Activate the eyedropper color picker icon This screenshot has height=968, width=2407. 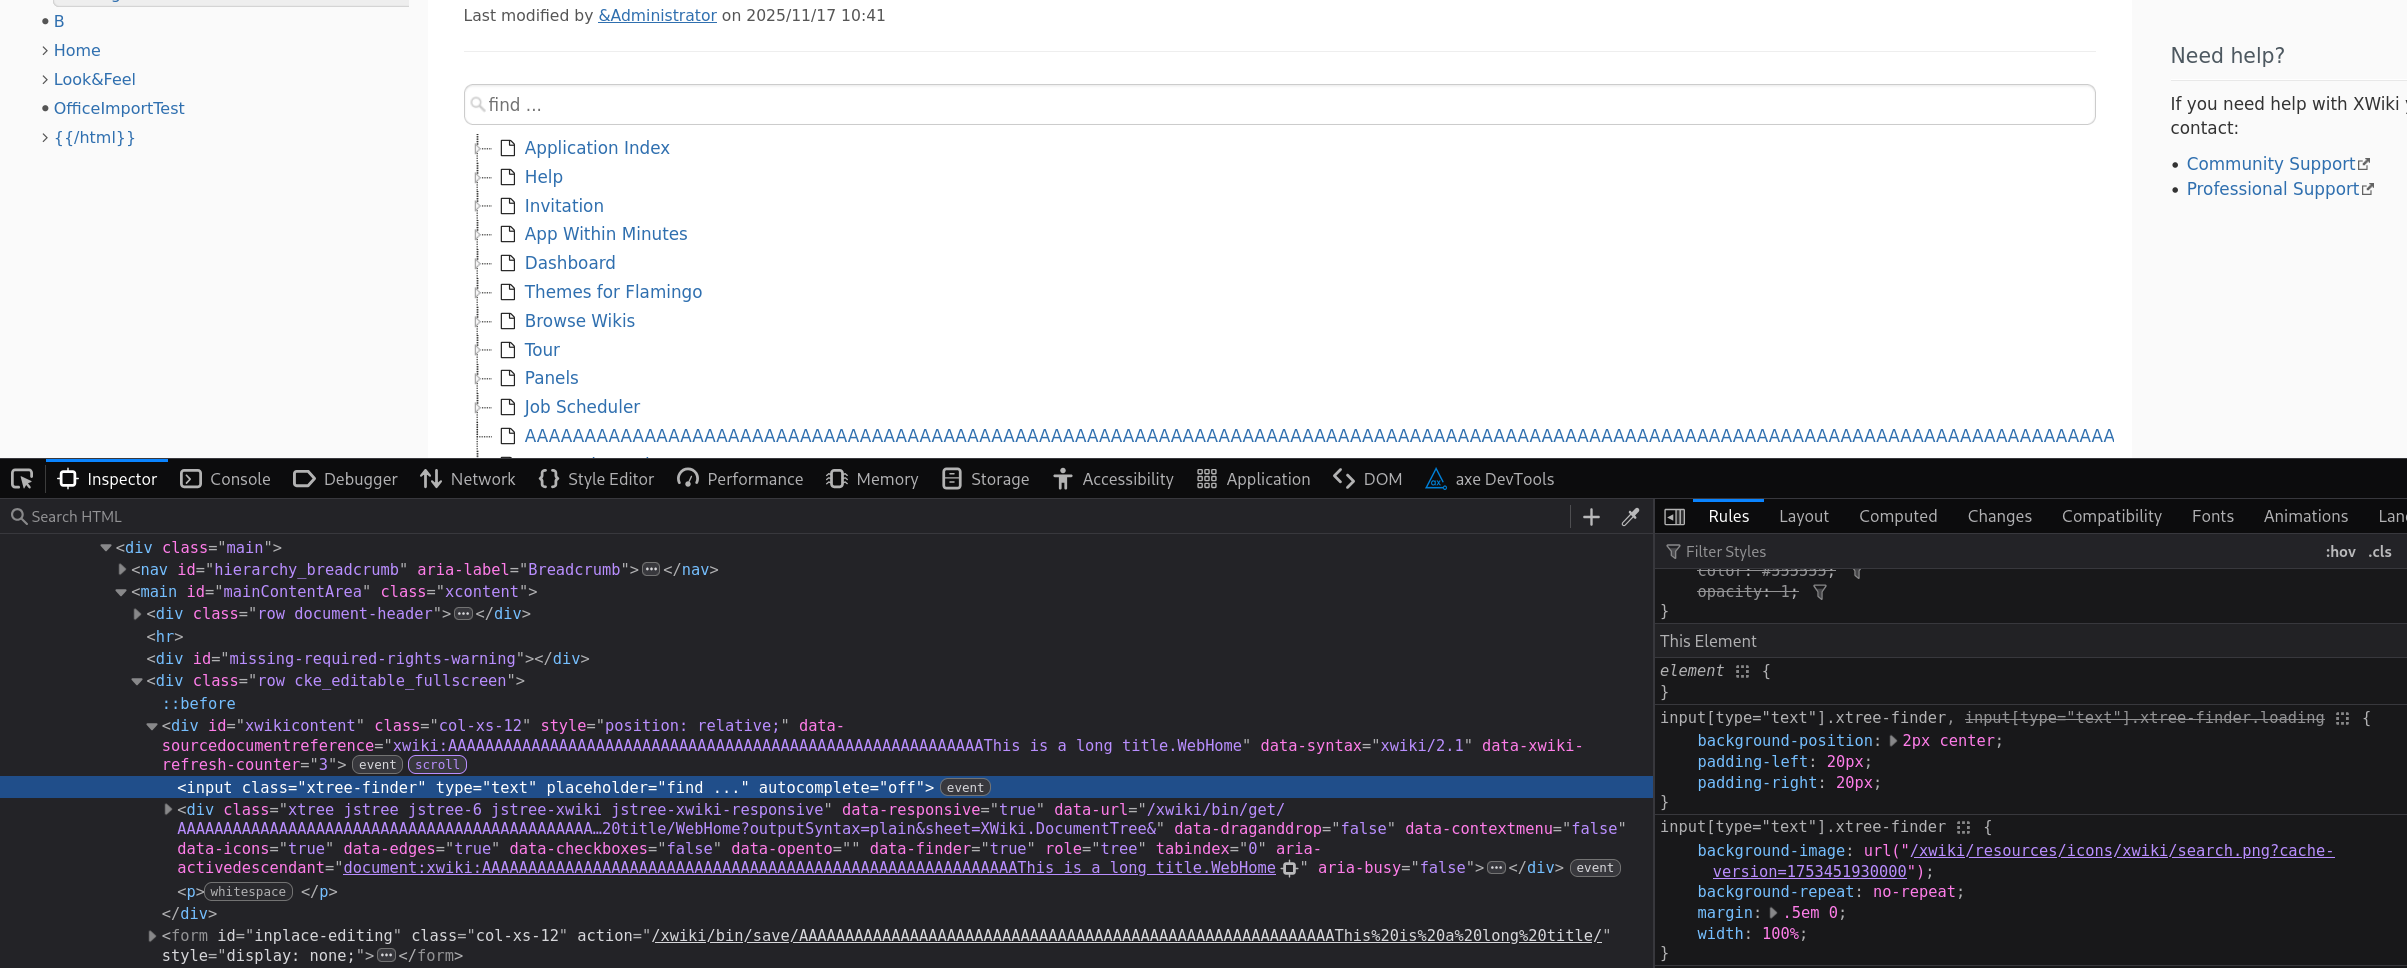[1630, 517]
